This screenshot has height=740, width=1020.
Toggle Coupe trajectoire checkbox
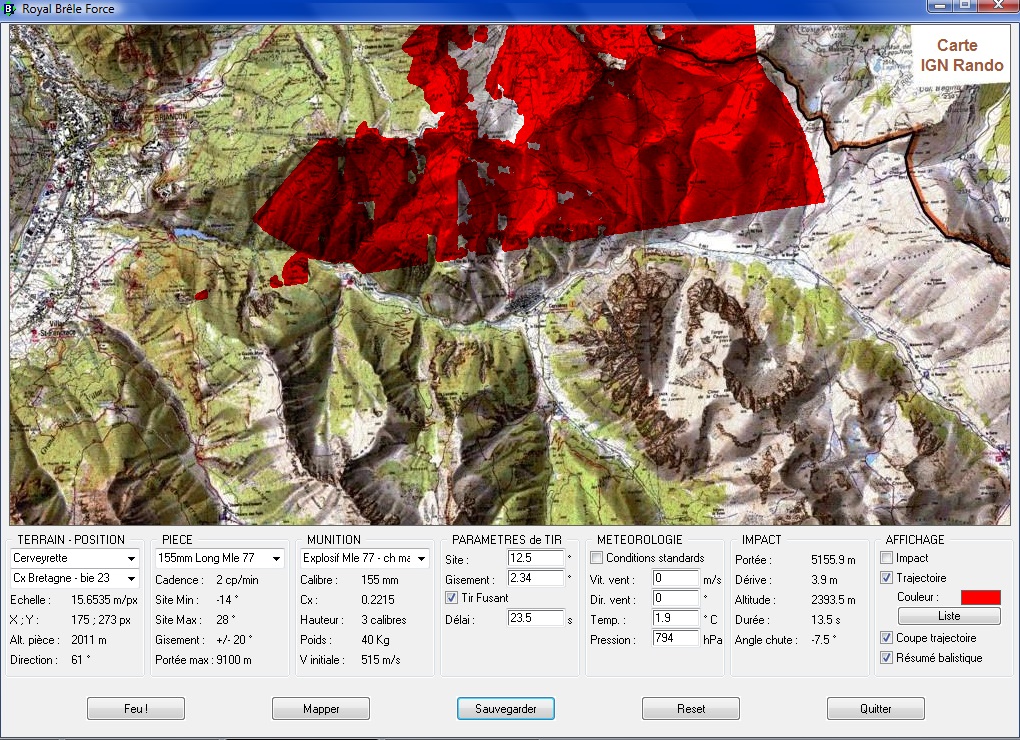(886, 638)
